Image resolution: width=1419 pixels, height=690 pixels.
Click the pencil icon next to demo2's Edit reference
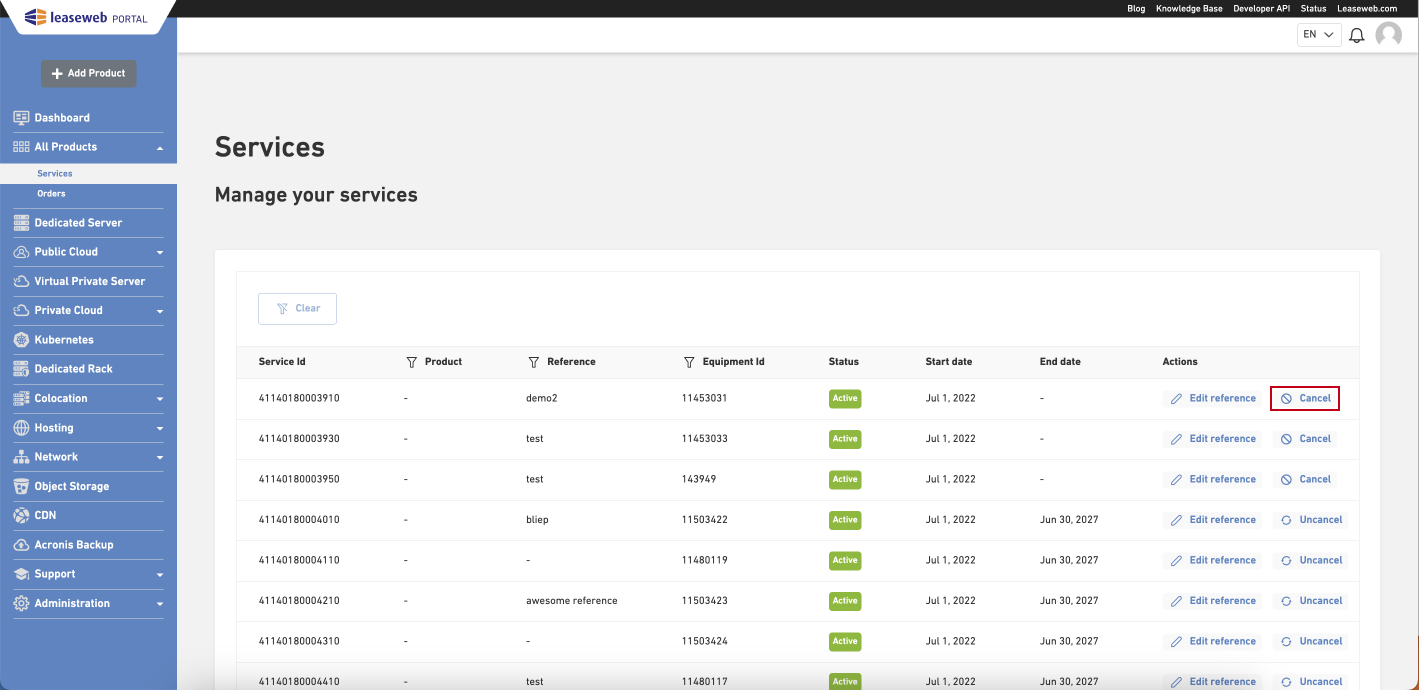[x=1176, y=397]
